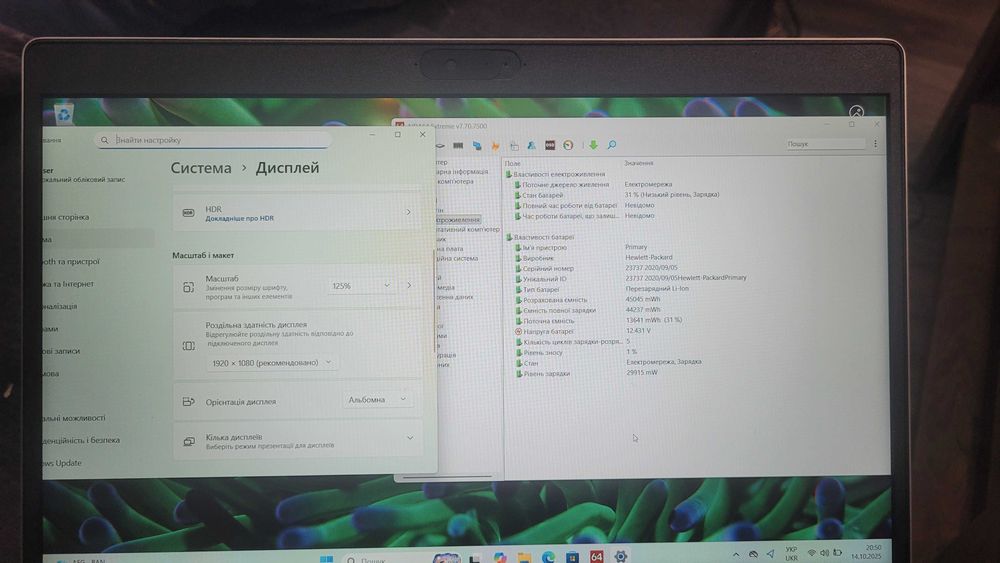The image size is (1000, 563).
Task: Open File Explorer from the taskbar
Action: tap(524, 557)
